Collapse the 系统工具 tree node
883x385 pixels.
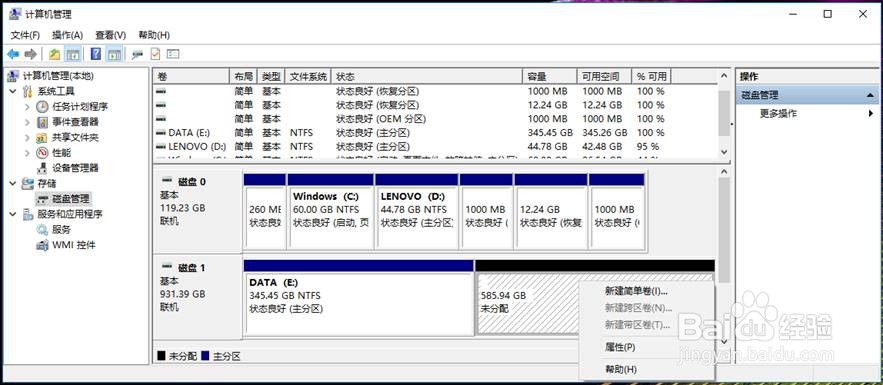coord(13,91)
